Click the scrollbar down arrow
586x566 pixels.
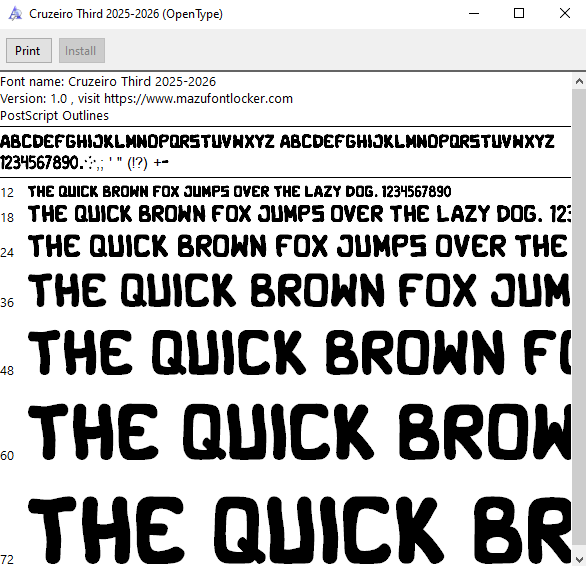coord(579,559)
